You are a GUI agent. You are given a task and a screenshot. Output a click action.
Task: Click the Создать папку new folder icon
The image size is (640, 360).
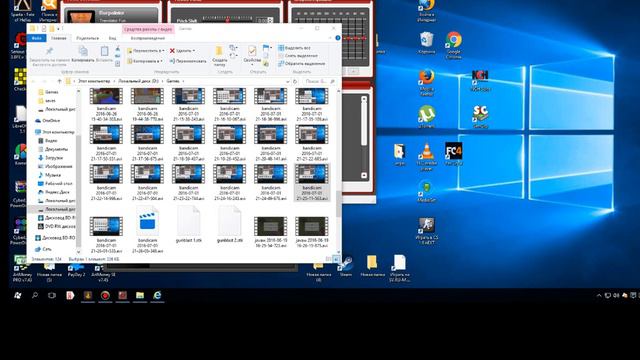(x=219, y=51)
